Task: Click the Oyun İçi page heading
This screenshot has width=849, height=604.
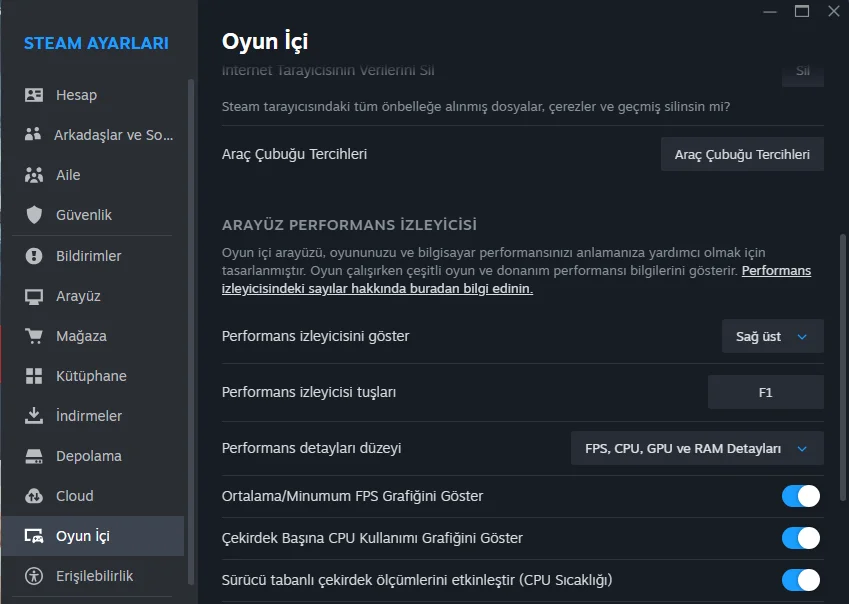Action: (265, 42)
